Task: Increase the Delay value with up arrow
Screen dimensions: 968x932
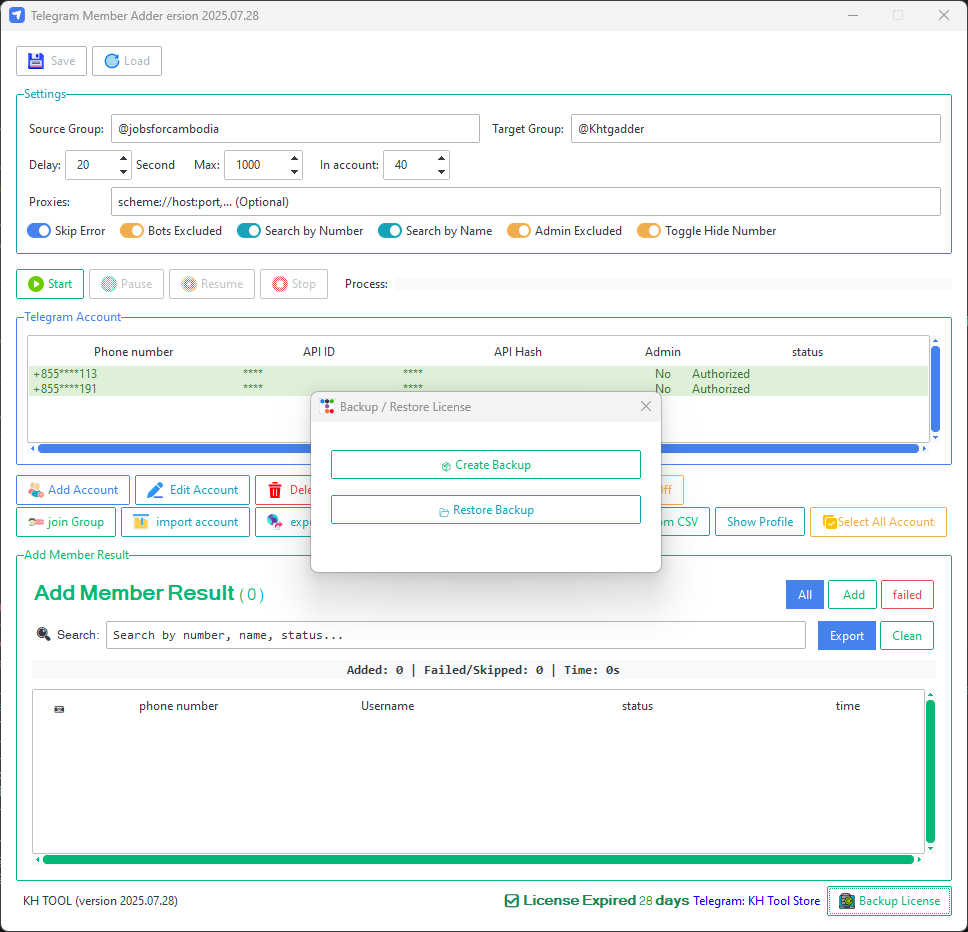Action: [123, 158]
